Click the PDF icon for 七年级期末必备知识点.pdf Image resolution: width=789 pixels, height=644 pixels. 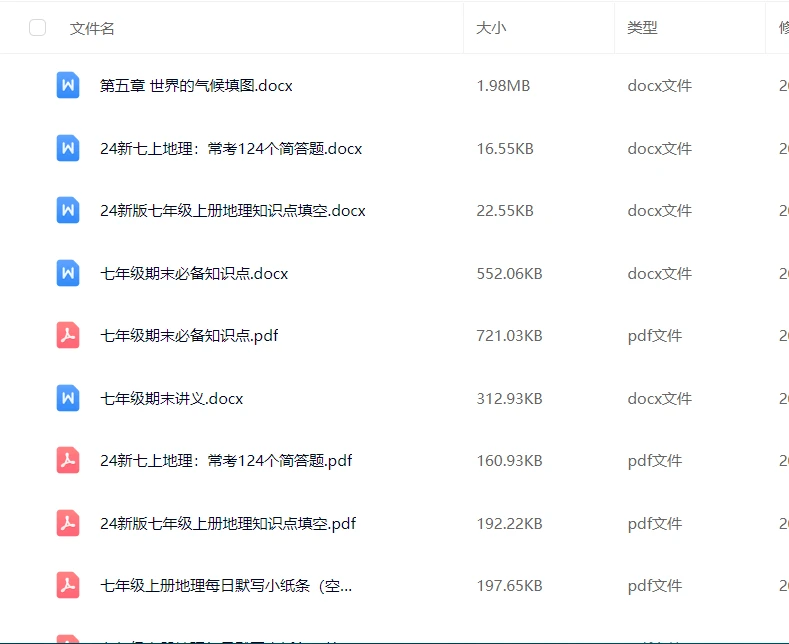(68, 335)
